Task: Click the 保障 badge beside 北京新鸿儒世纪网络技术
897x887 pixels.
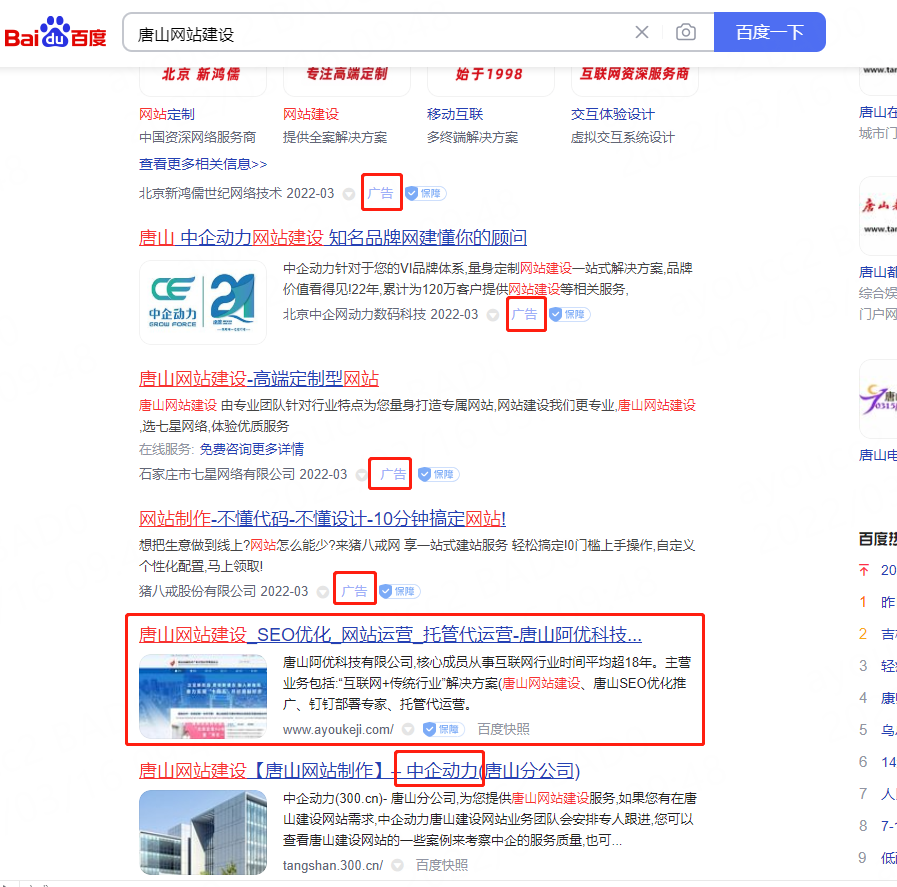Action: [425, 193]
